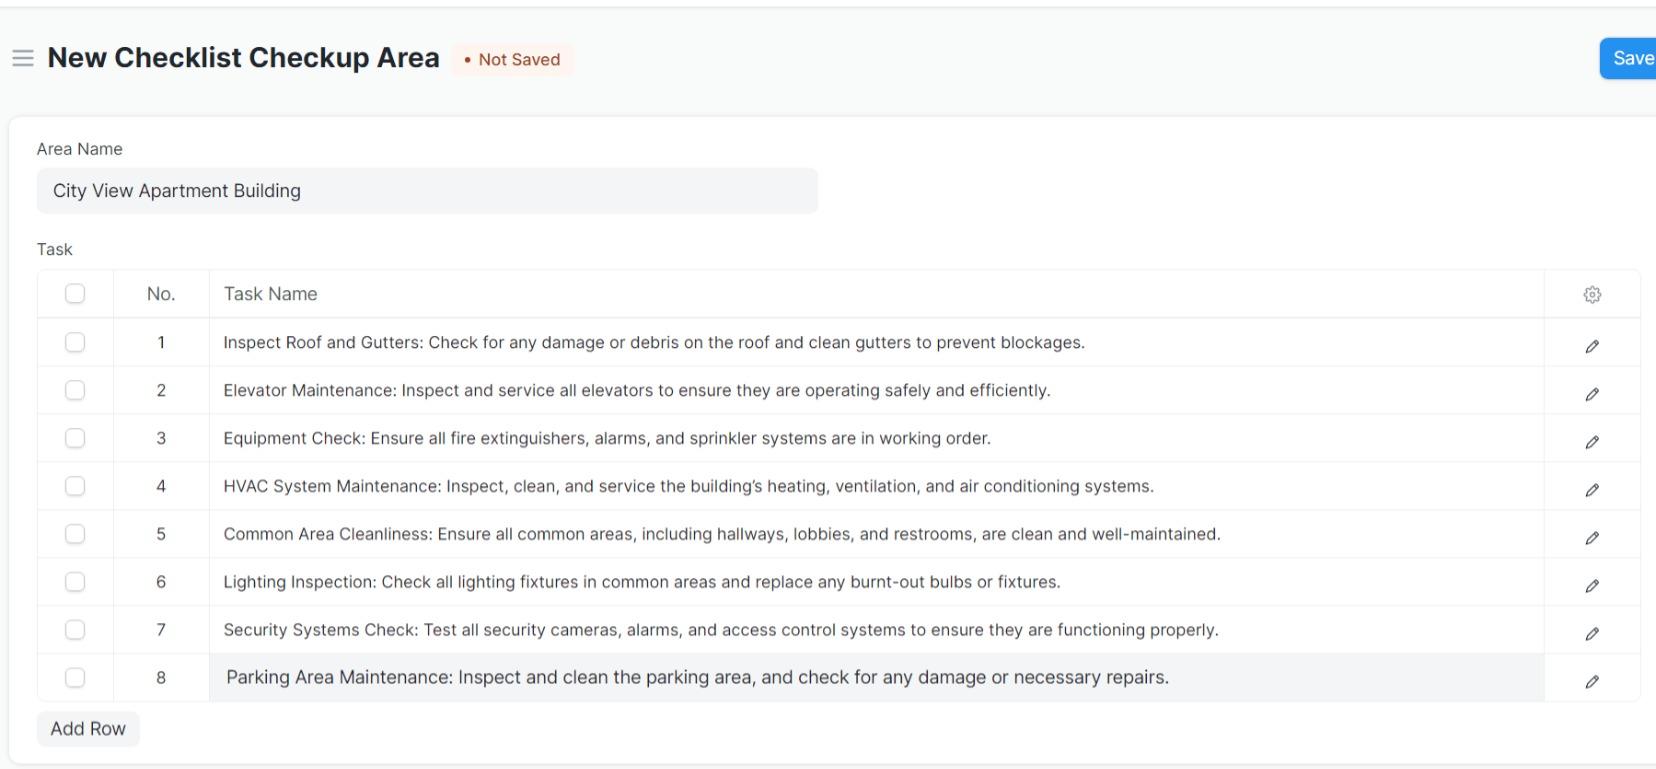This screenshot has width=1656, height=769.
Task: Click the Not Saved status indicator
Action: [512, 60]
